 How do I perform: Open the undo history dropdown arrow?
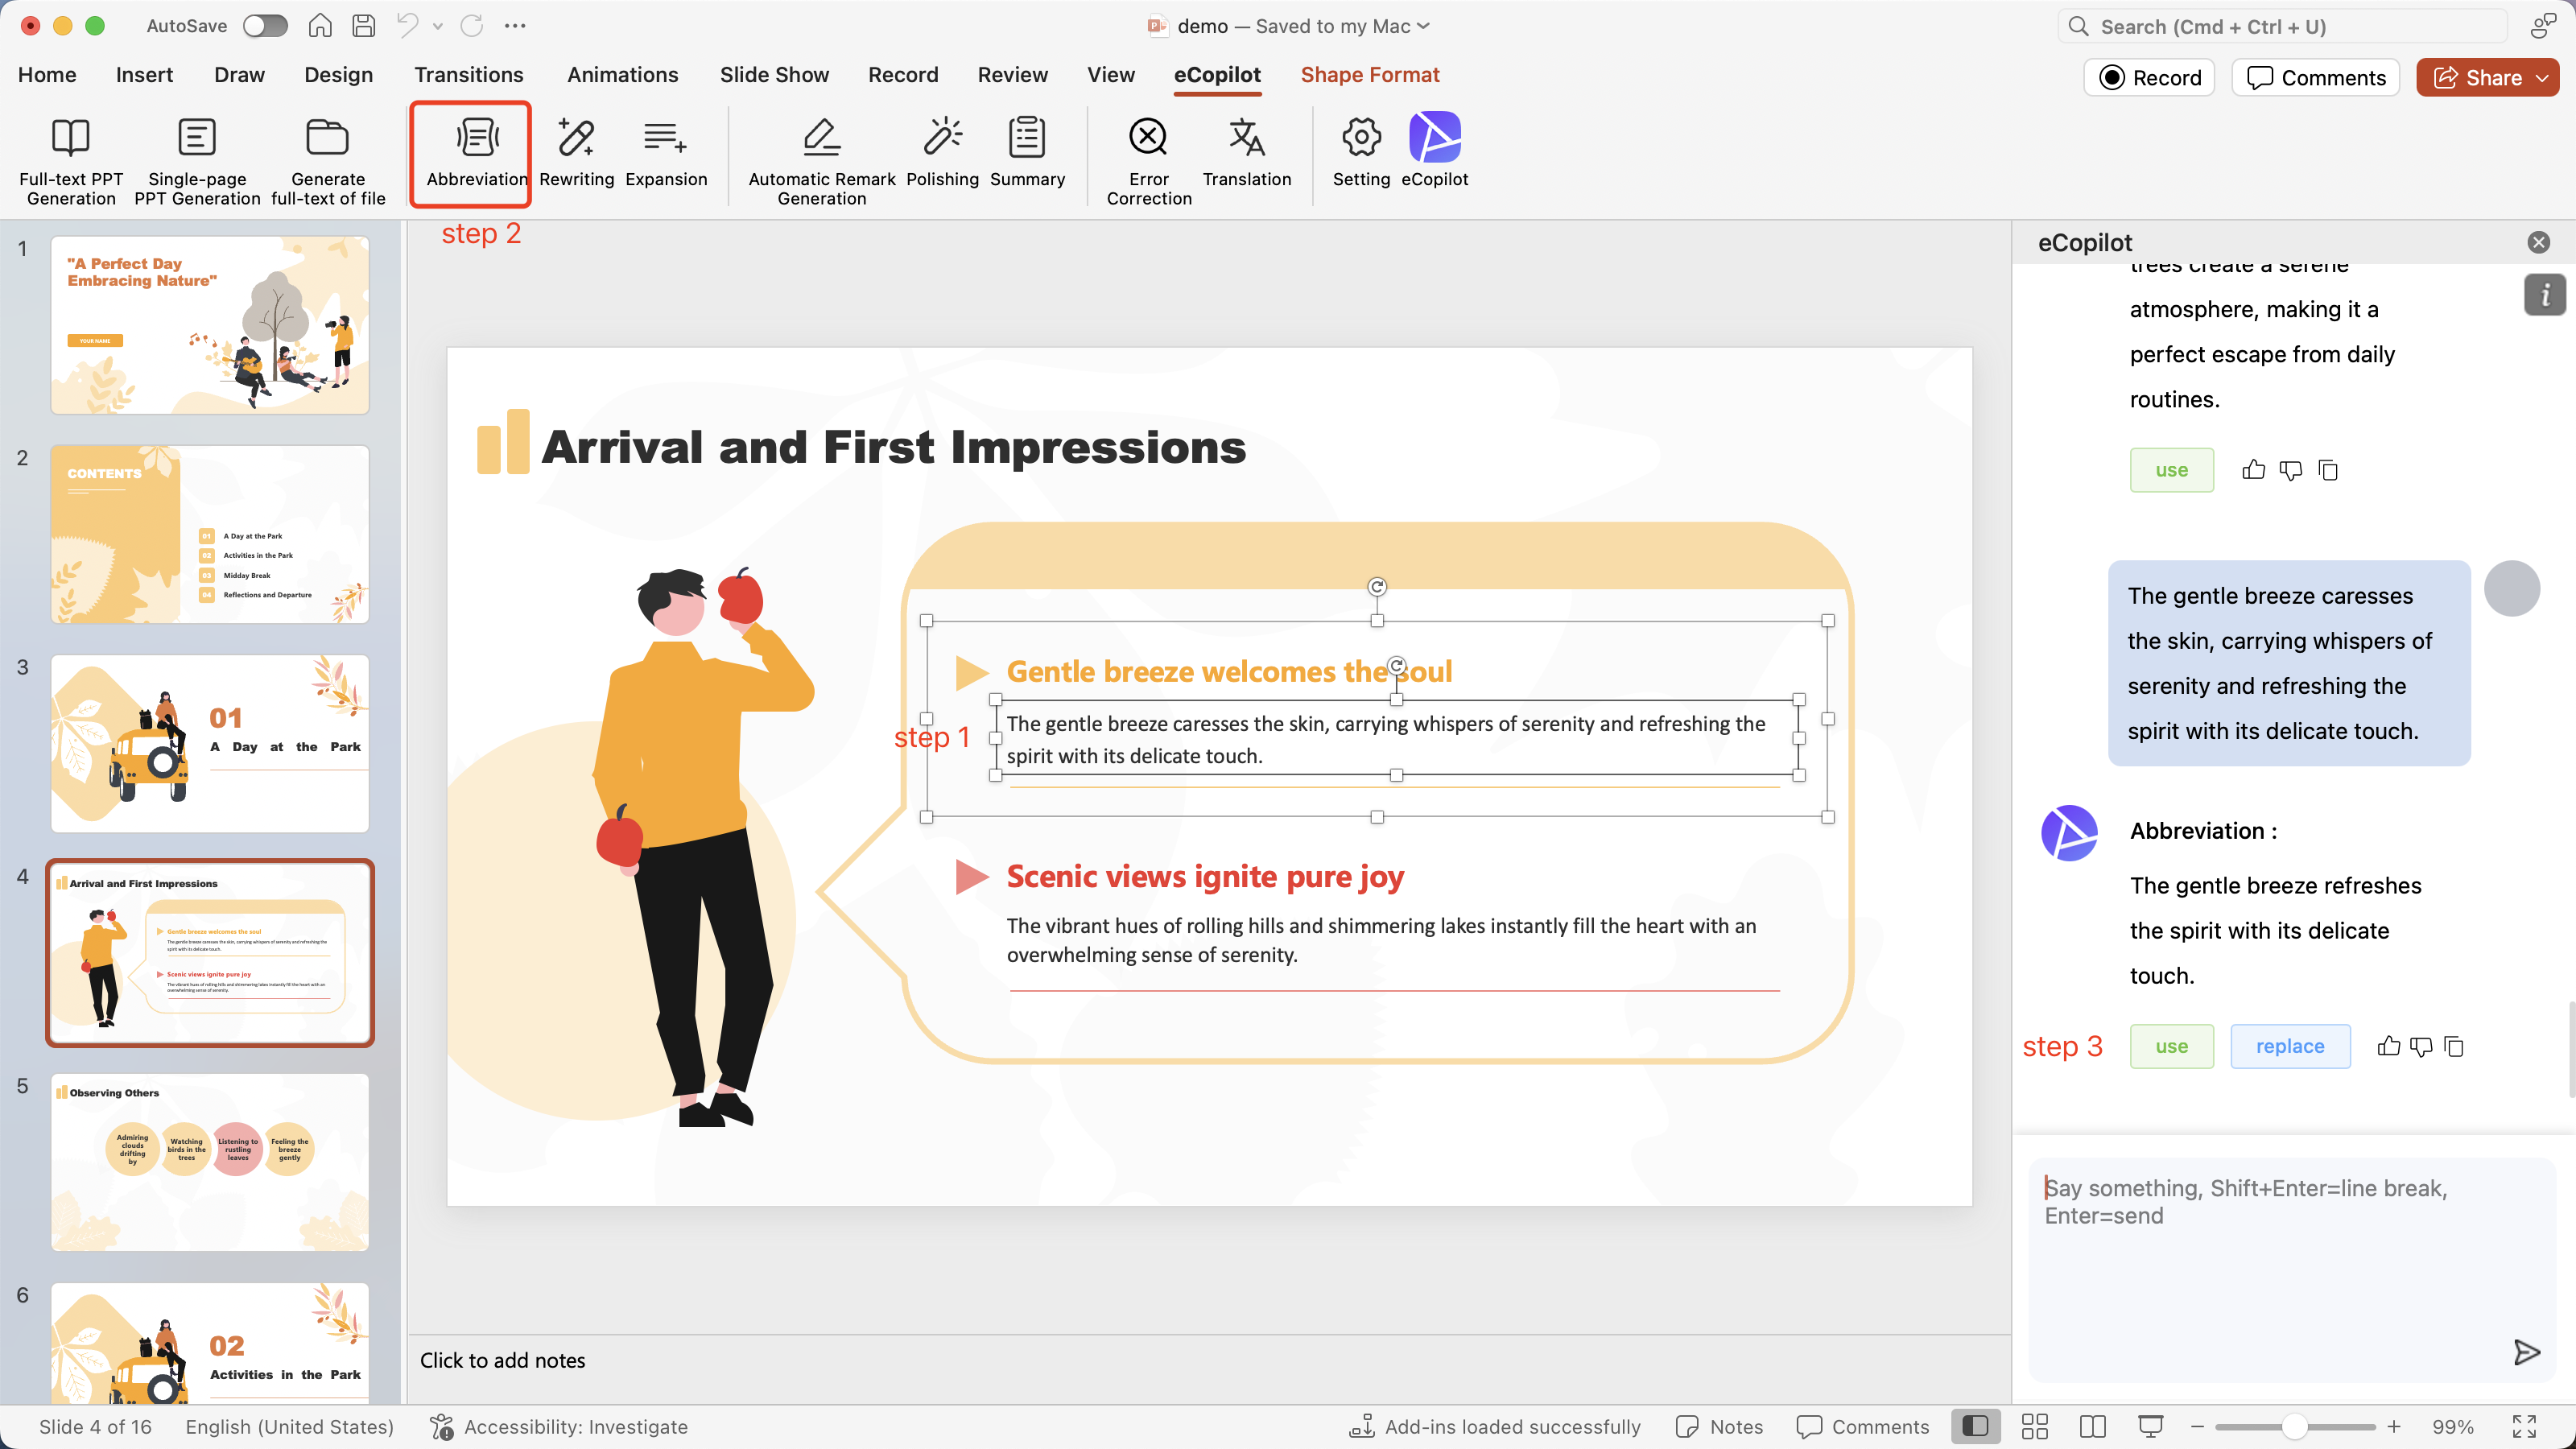[x=437, y=26]
